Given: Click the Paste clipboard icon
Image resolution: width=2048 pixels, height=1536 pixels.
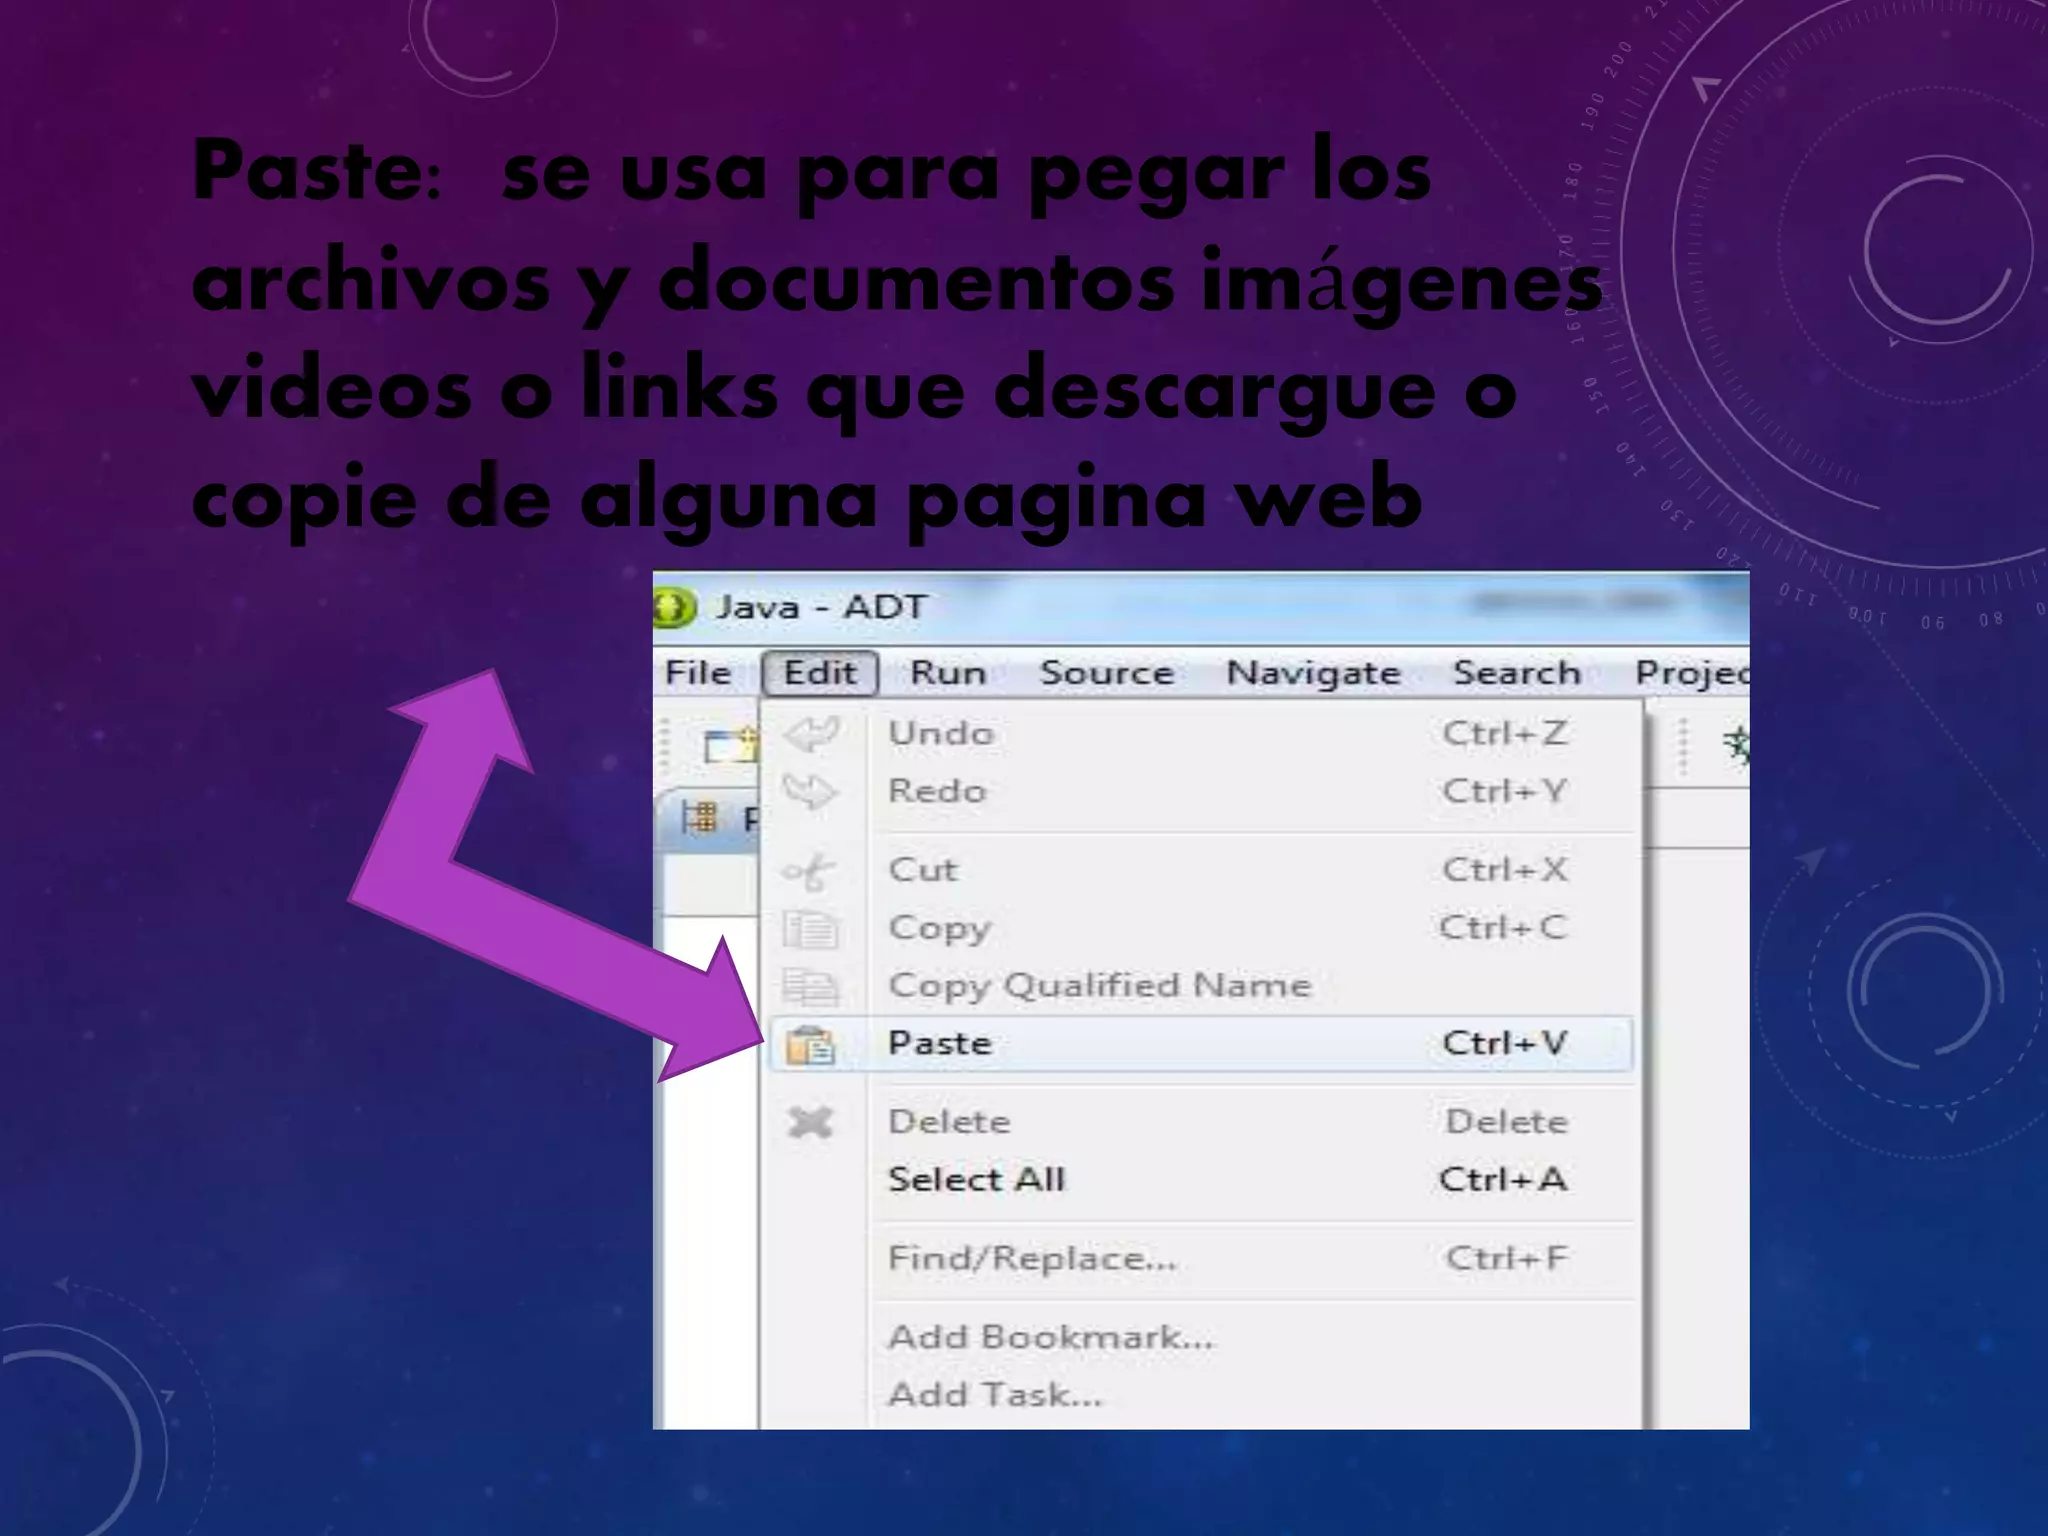Looking at the screenshot, I should [809, 1045].
